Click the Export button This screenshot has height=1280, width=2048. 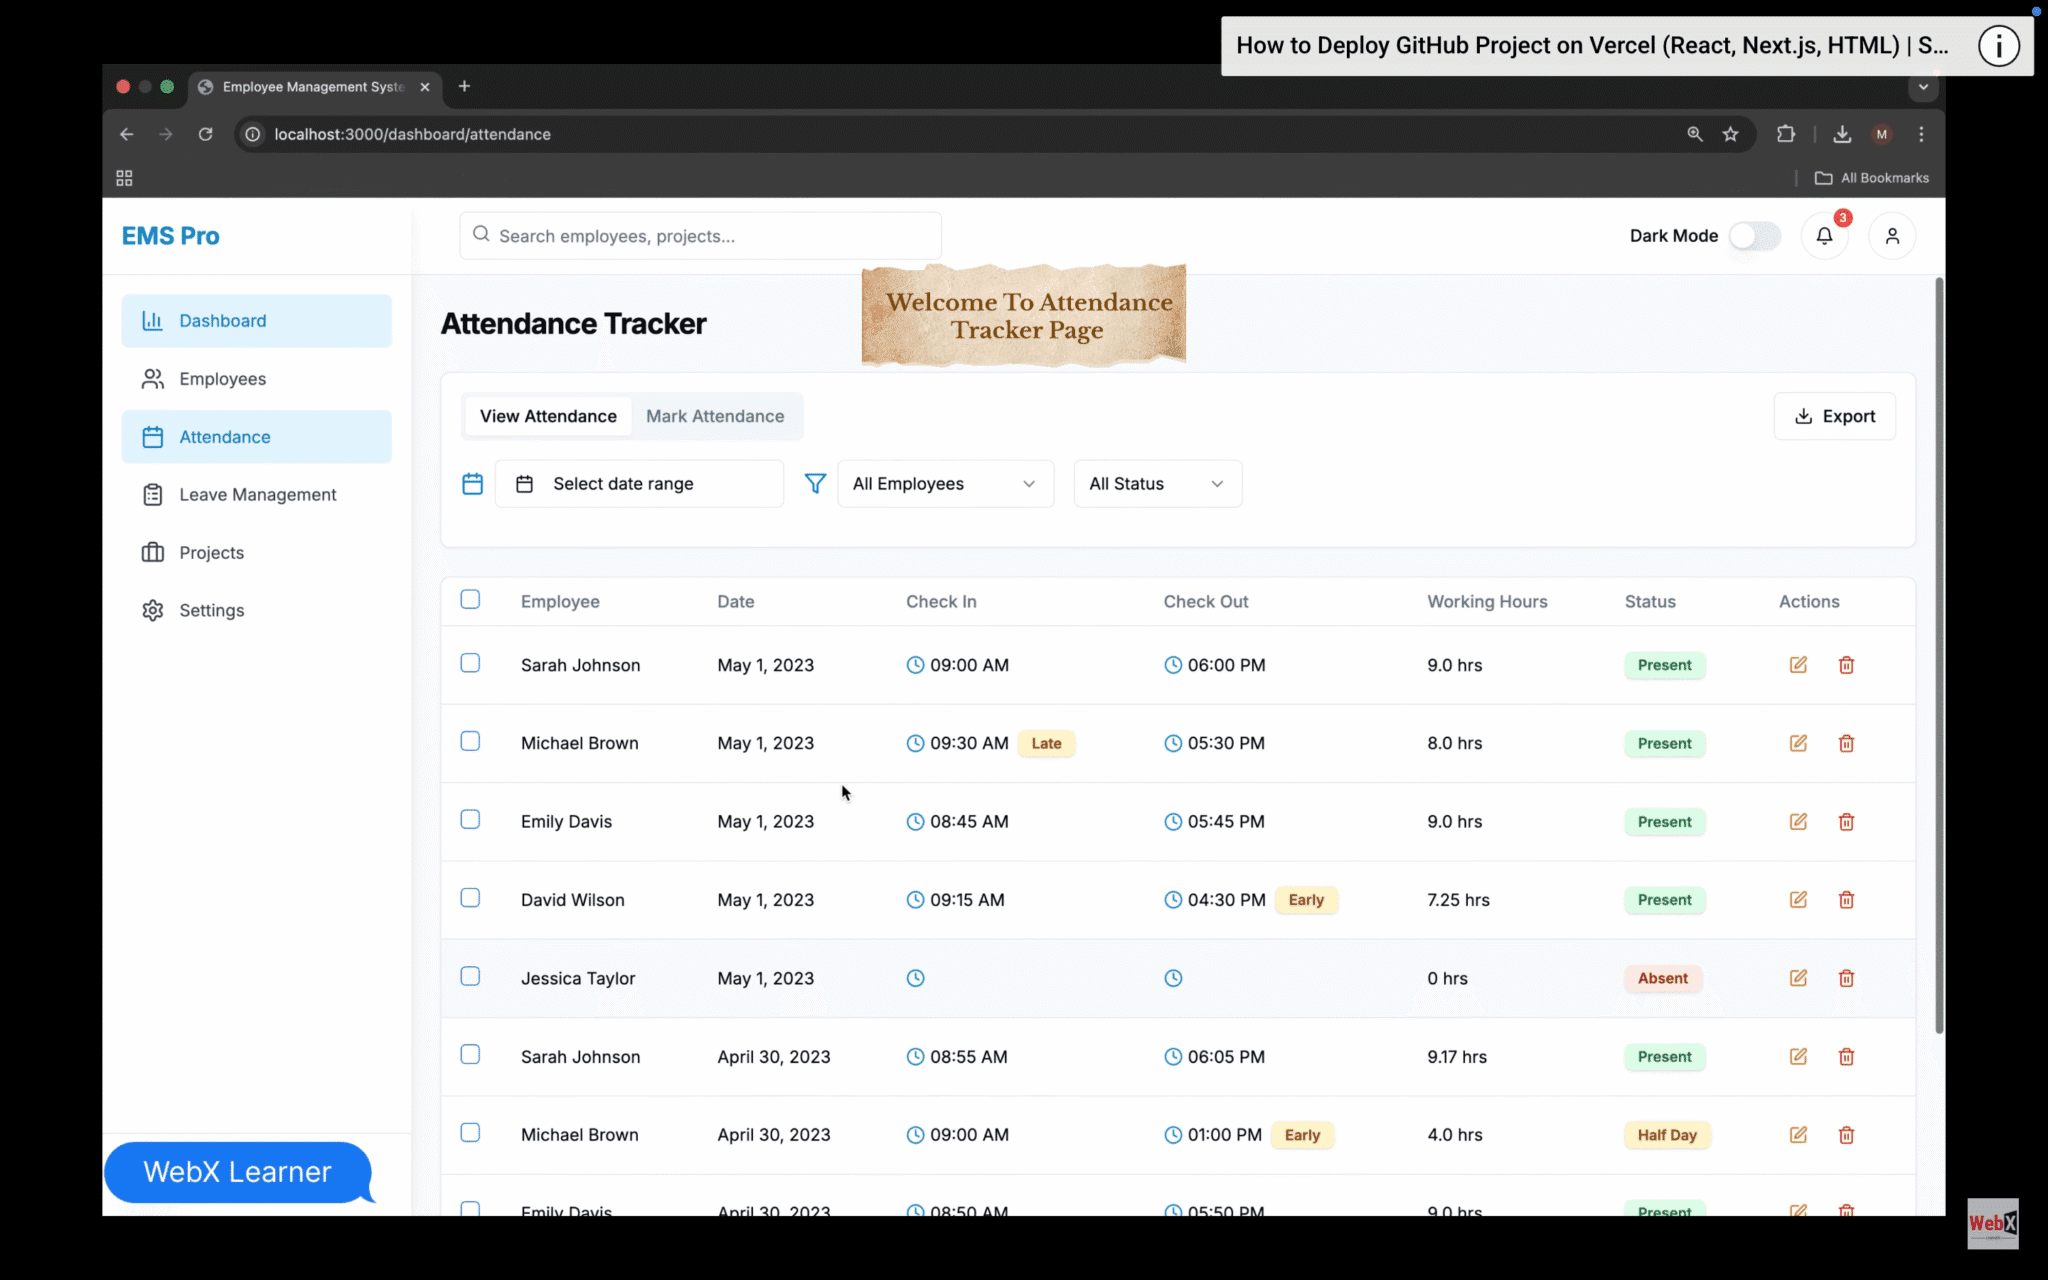(x=1835, y=415)
